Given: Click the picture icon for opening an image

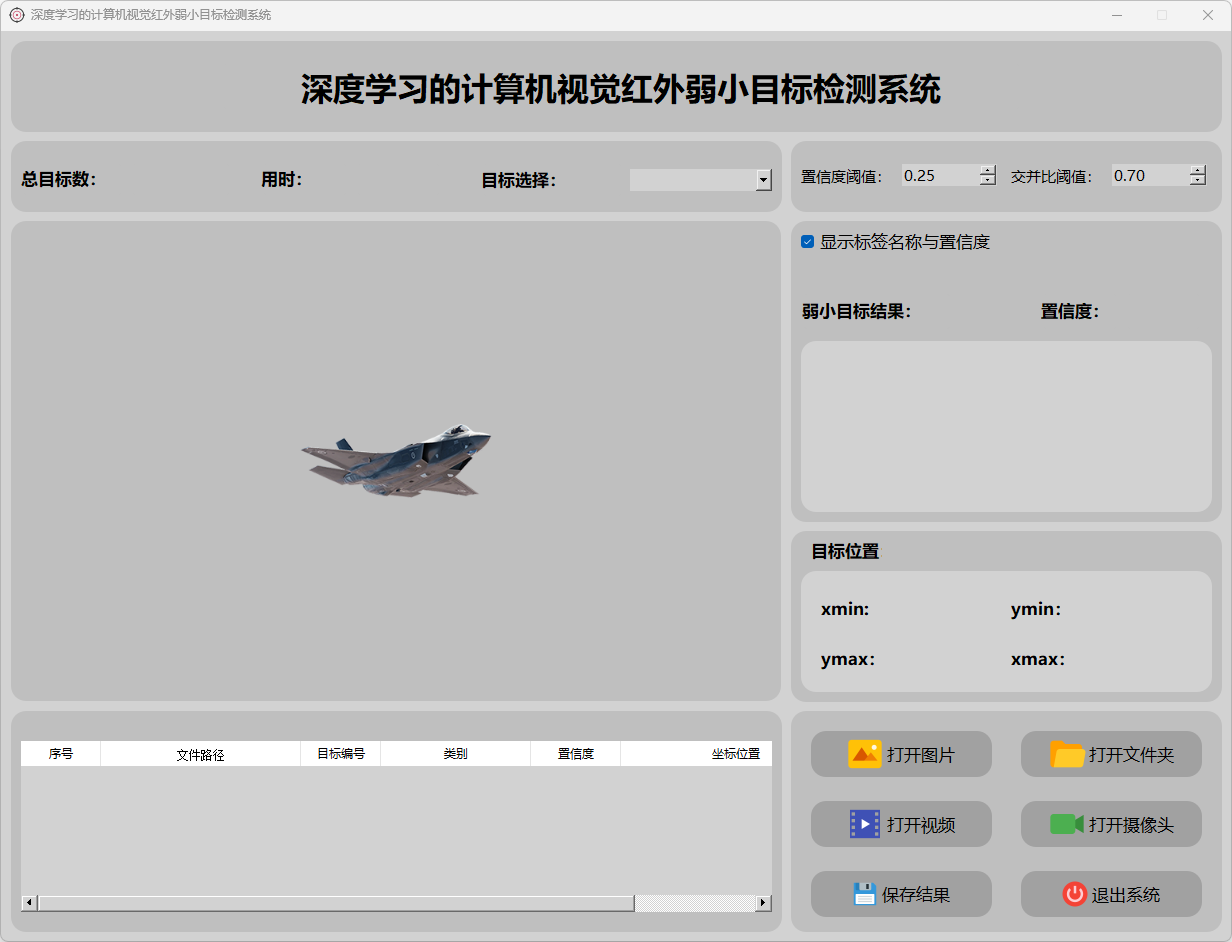Looking at the screenshot, I should pyautogui.click(x=864, y=754).
